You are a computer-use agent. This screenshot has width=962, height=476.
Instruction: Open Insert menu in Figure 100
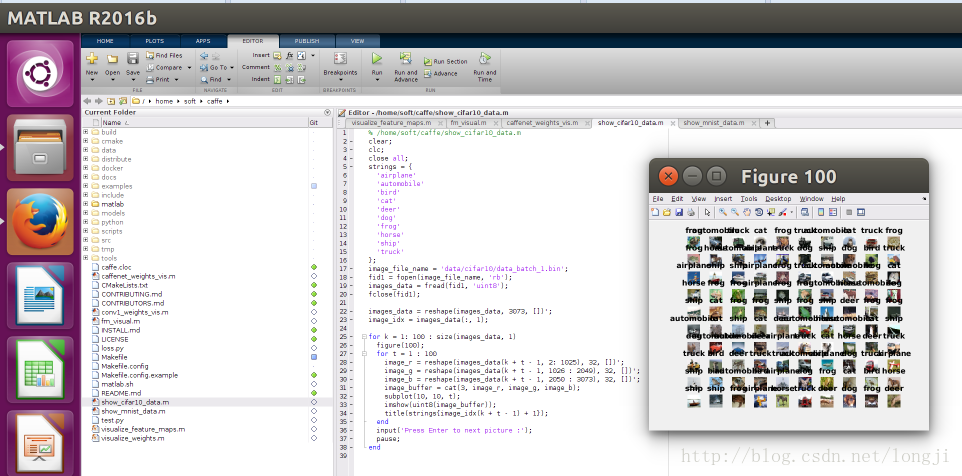[x=723, y=199]
